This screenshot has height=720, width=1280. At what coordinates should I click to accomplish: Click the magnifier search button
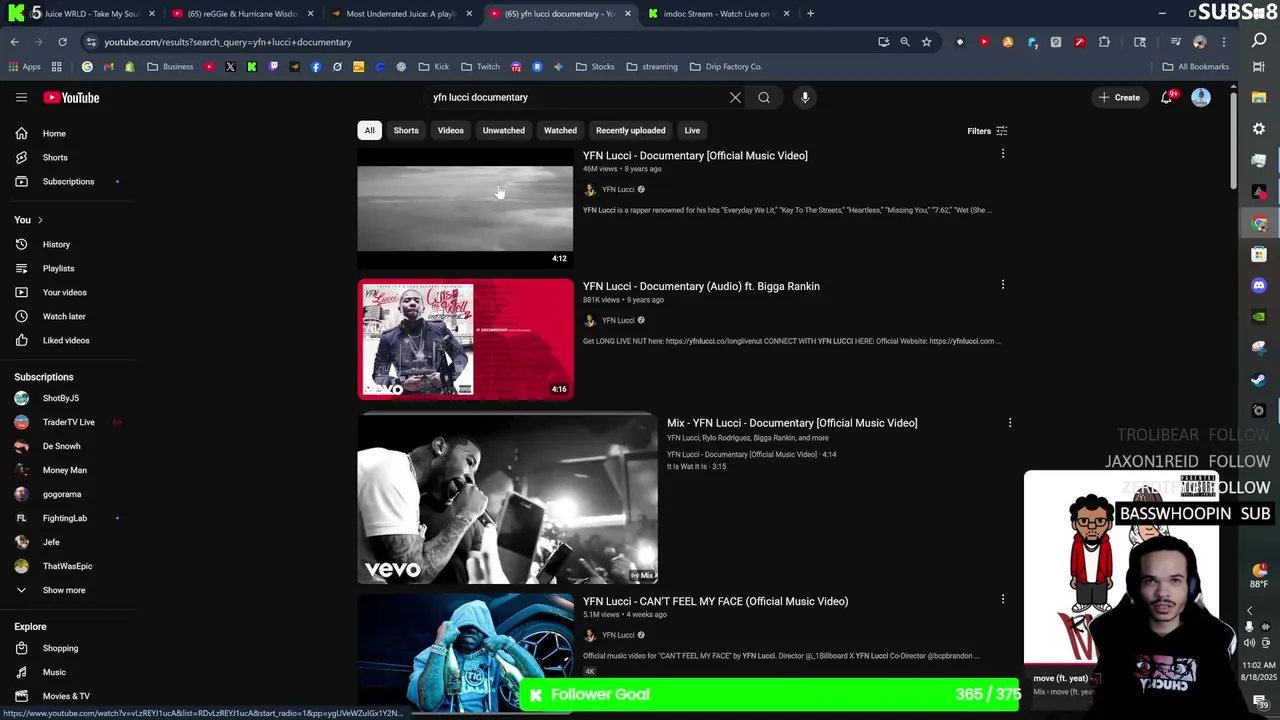coord(764,97)
